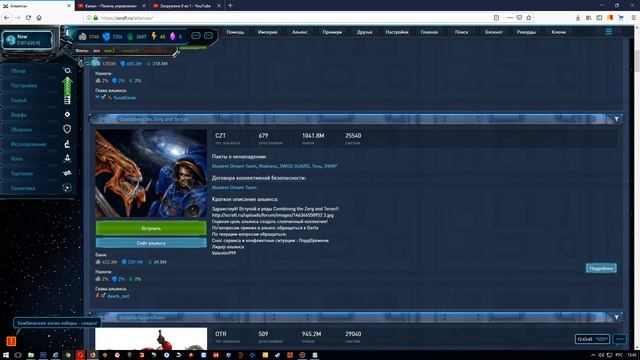This screenshot has height=360, width=640.
Task: Reload the page with the browser refresh icon
Action: pos(28,18)
